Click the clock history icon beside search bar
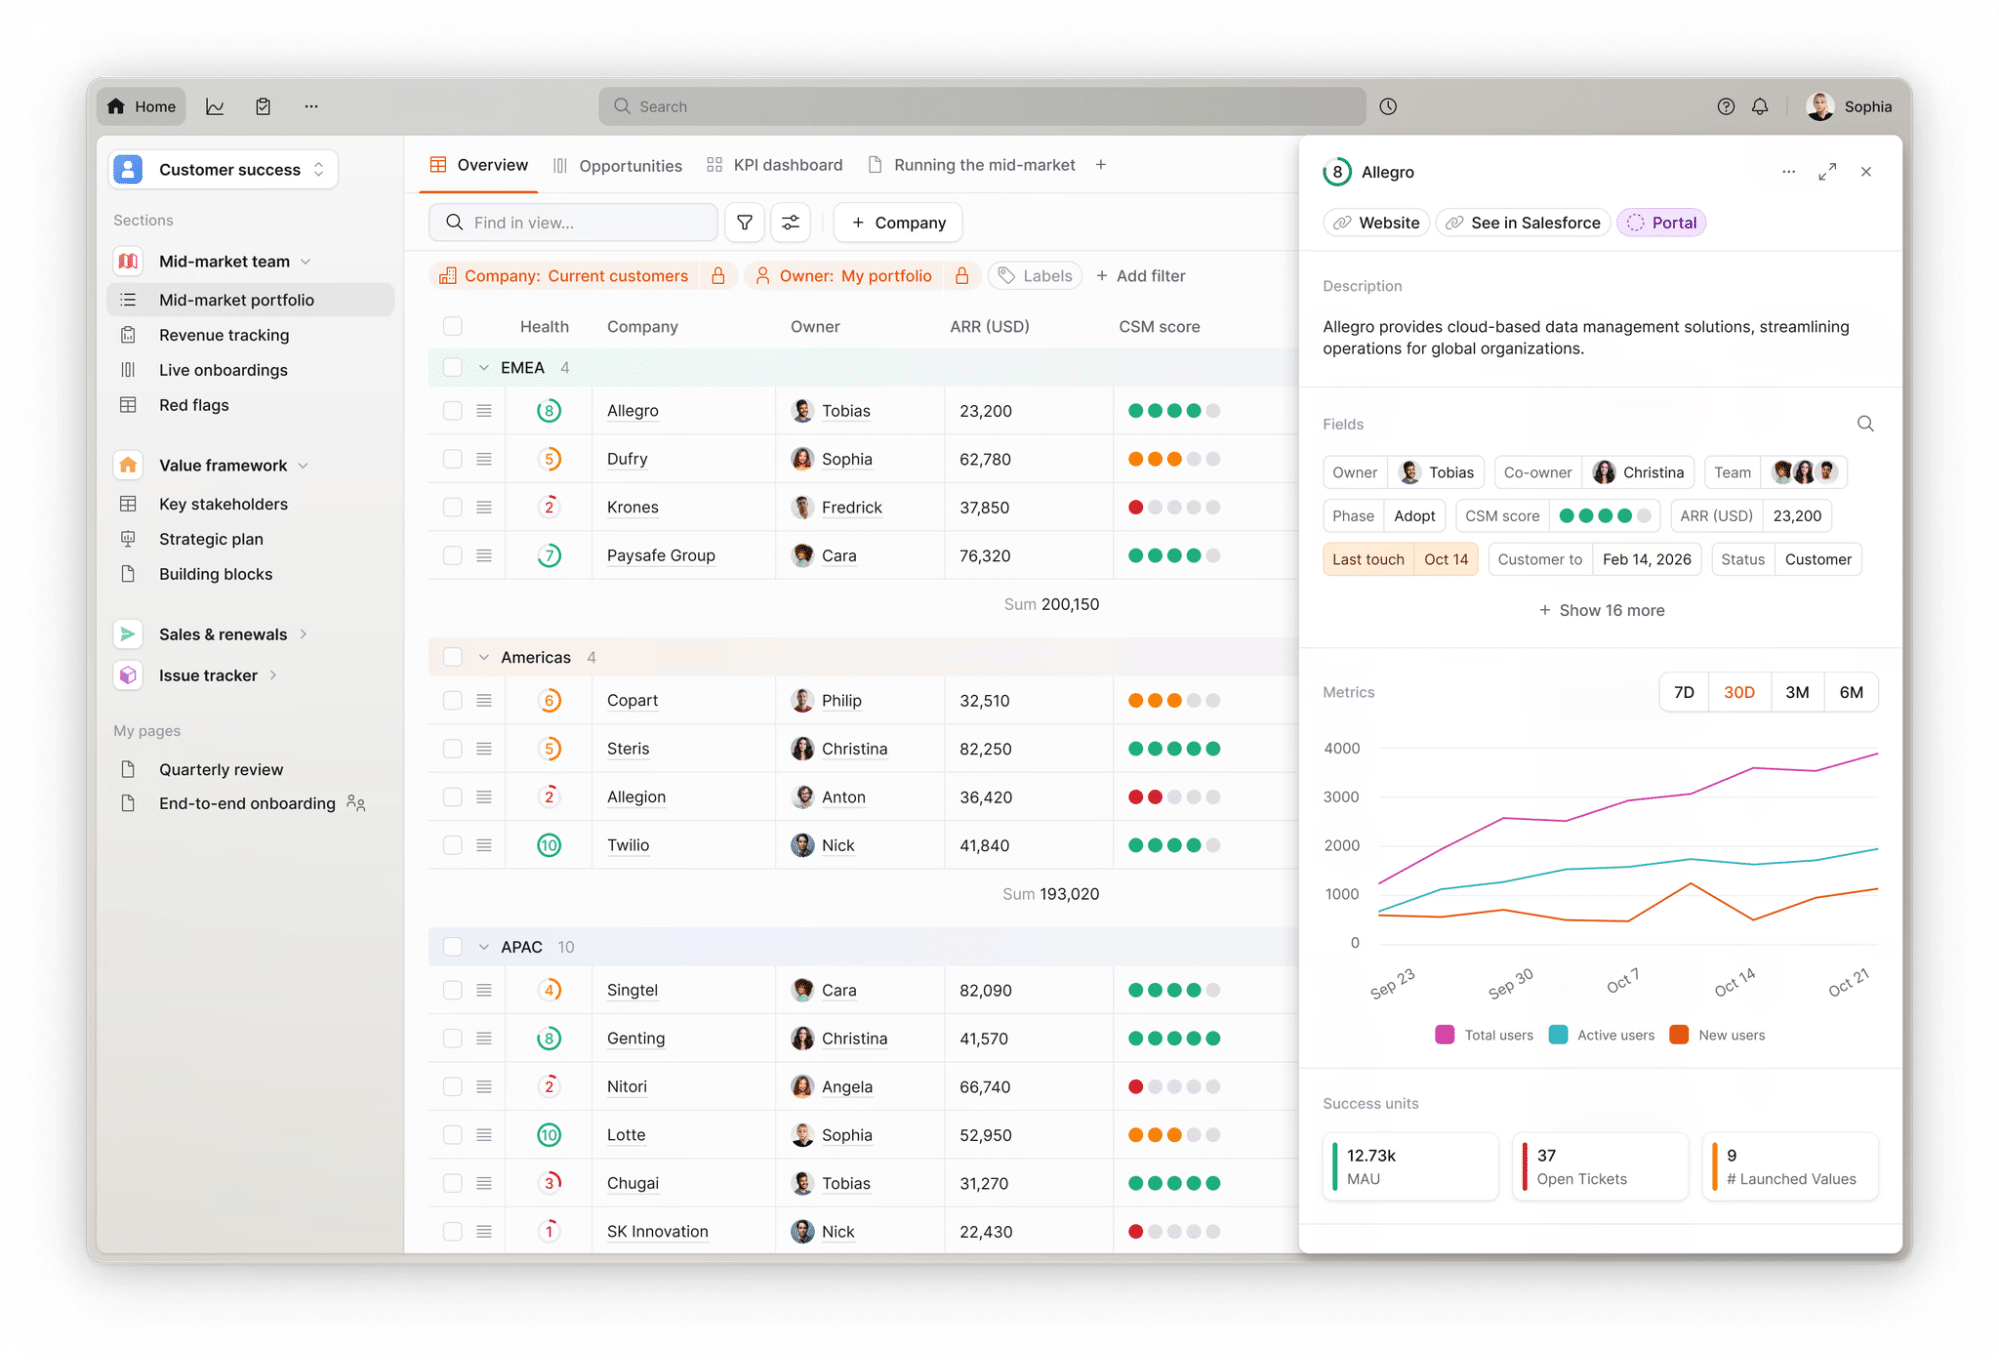The width and height of the screenshot is (1999, 1360). point(1387,106)
